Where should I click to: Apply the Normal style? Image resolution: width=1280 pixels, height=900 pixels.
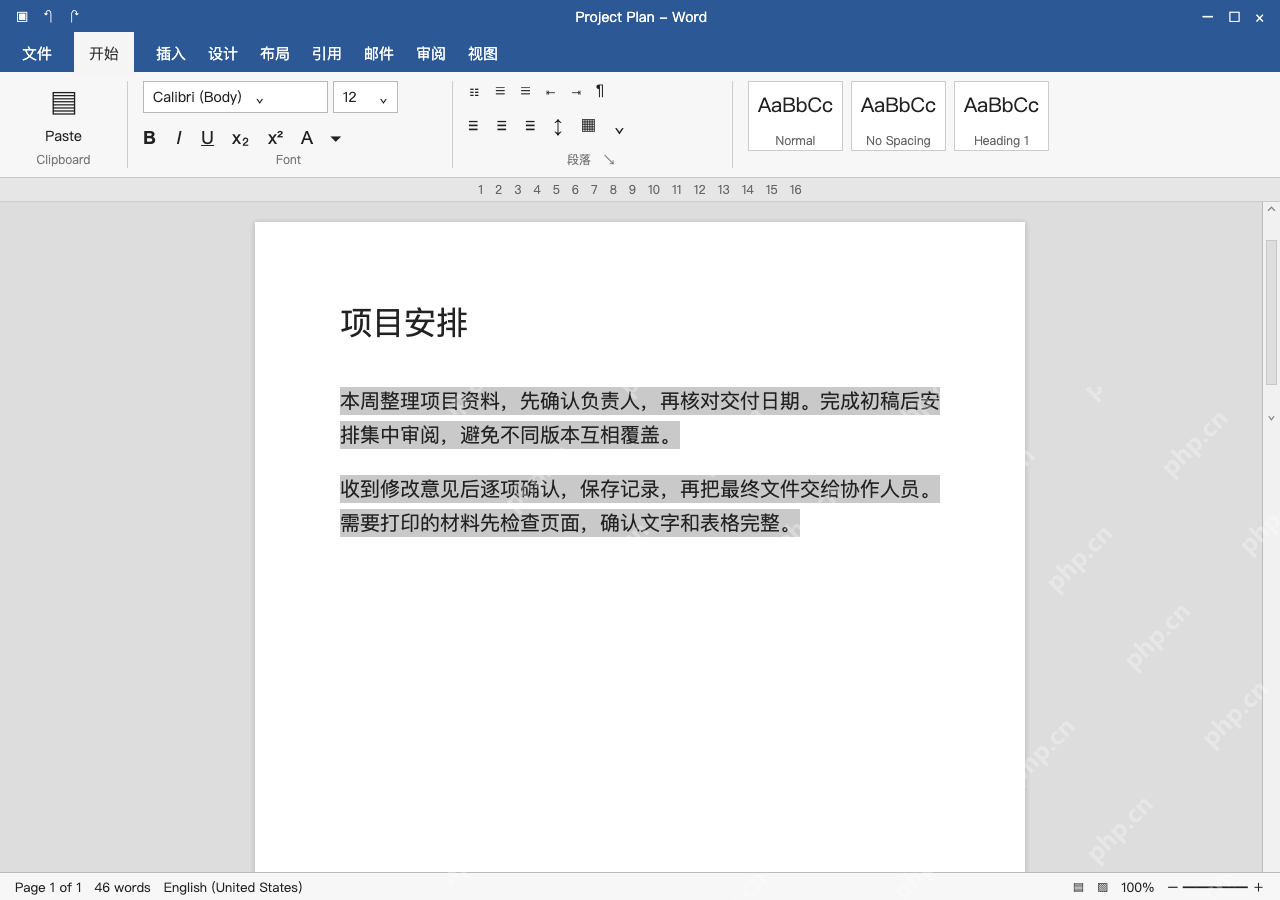click(795, 116)
